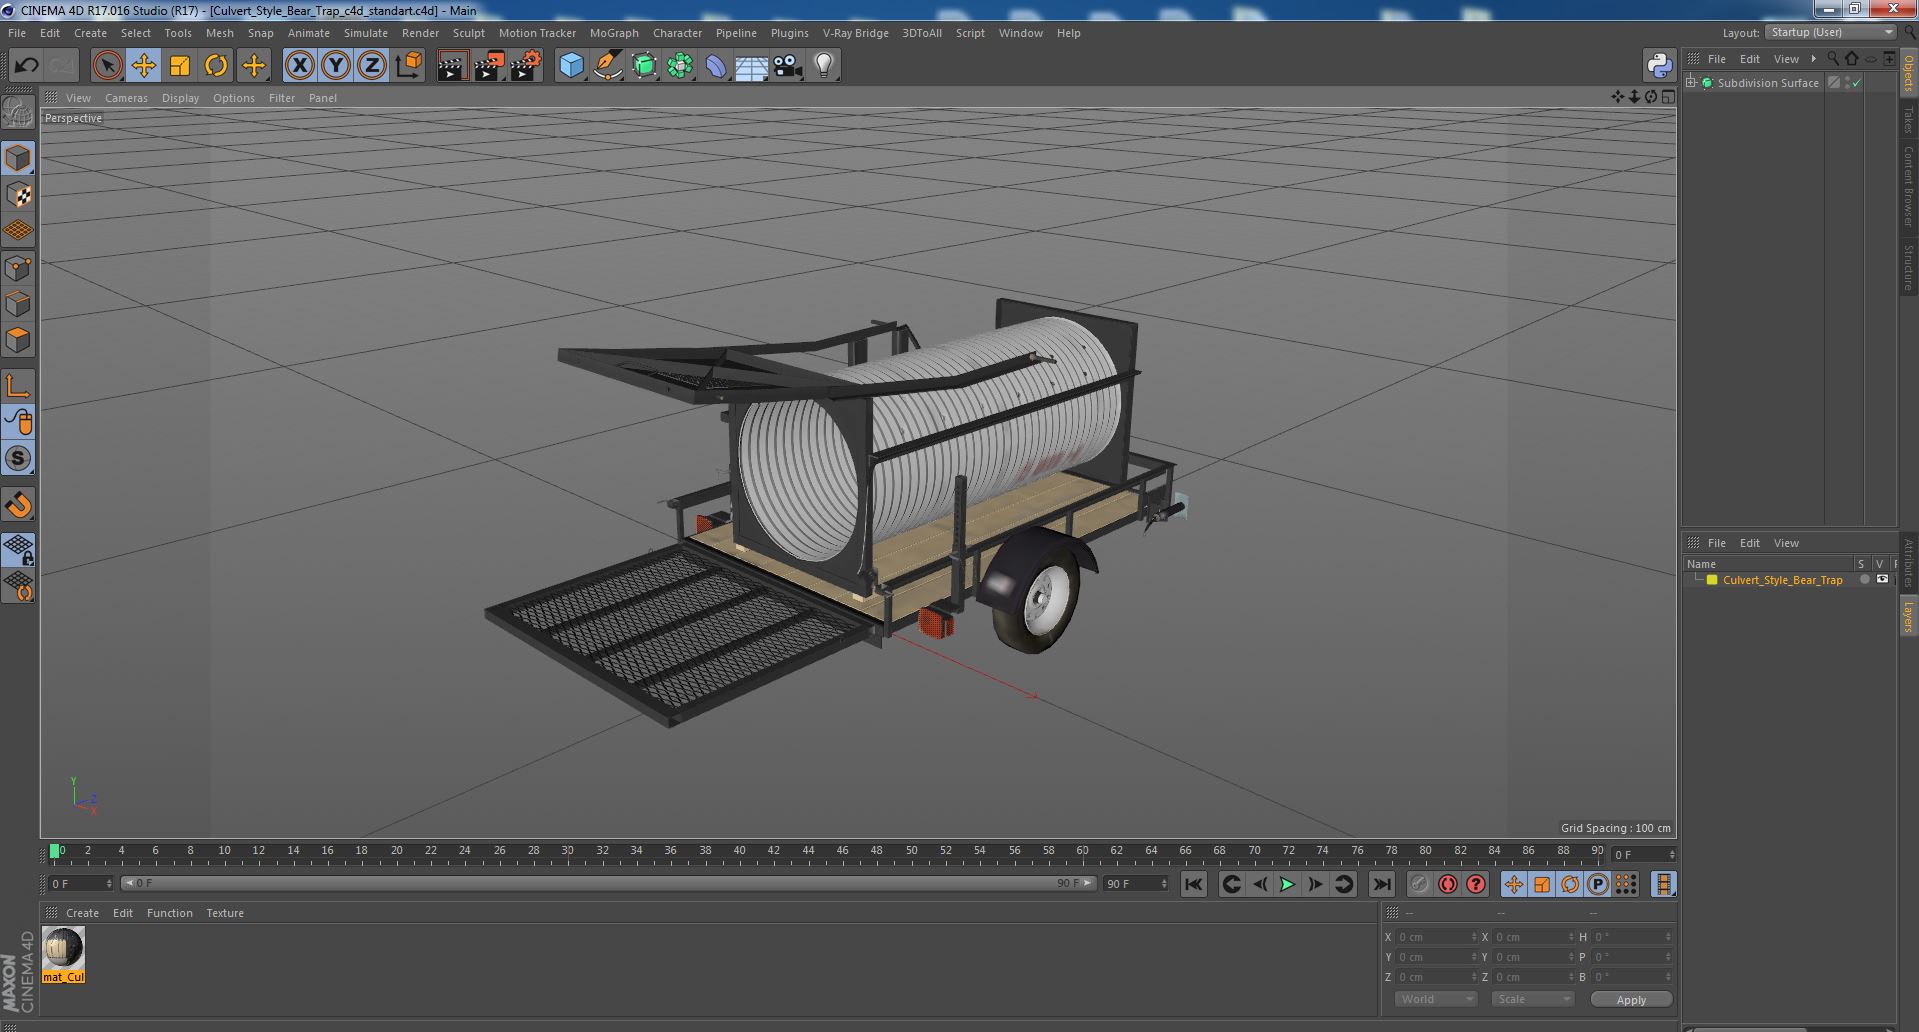This screenshot has width=1919, height=1032.
Task: Switch to Points mode
Action: 18,268
